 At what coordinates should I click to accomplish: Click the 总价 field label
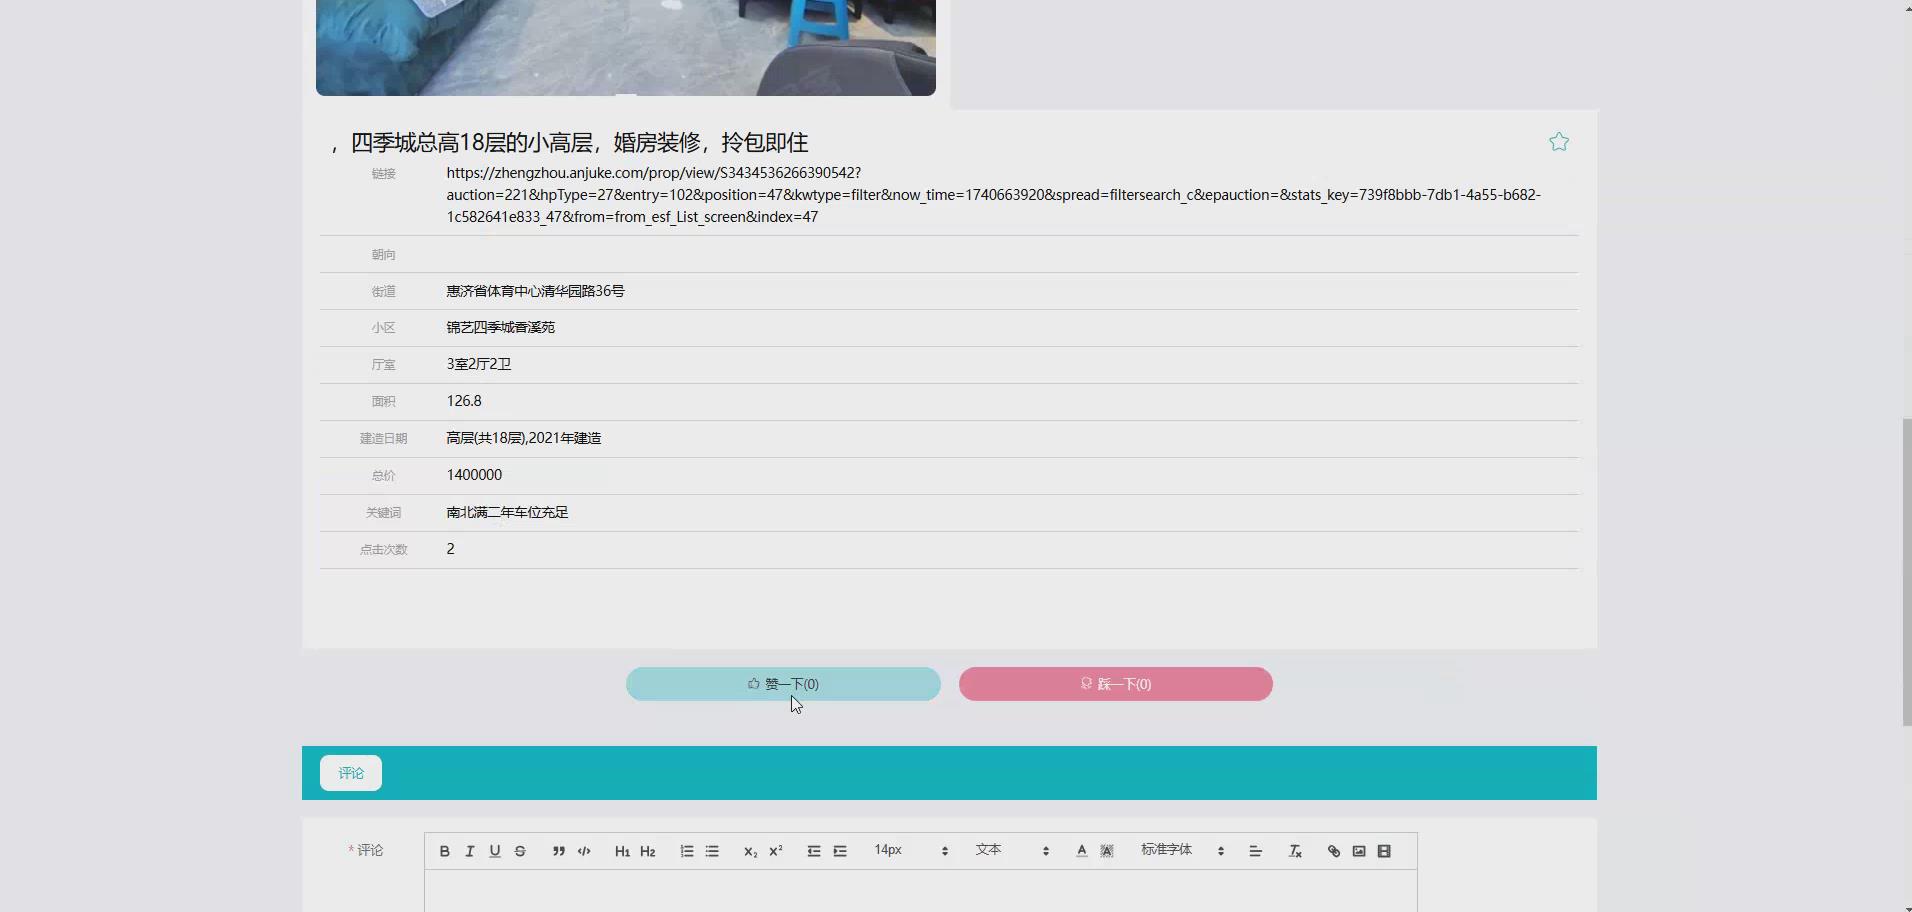coord(384,476)
